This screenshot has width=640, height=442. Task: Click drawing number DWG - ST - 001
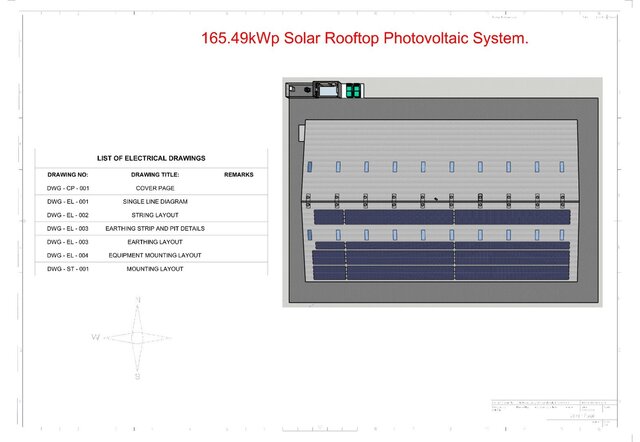pyautogui.click(x=68, y=269)
